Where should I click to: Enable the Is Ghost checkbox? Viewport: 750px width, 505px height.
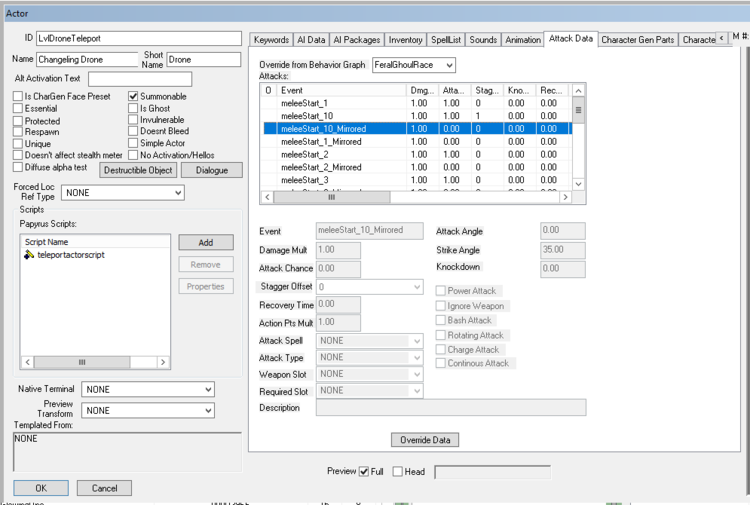click(133, 109)
